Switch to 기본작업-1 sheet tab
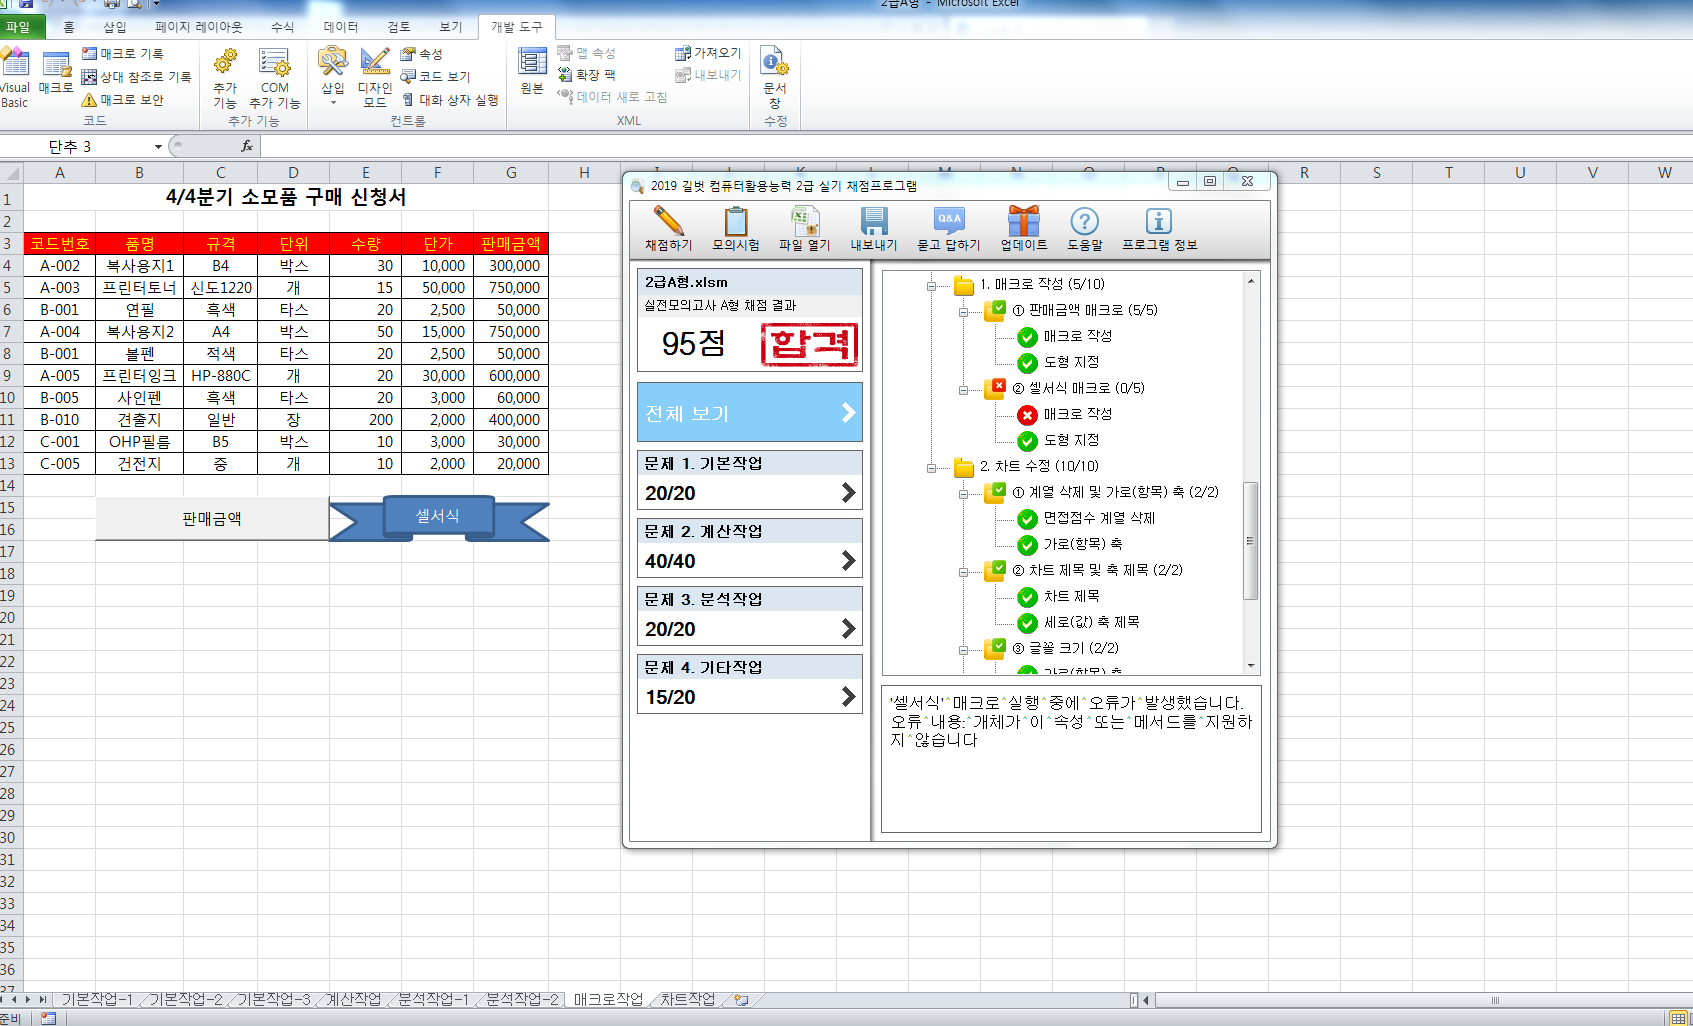Screen dimensions: 1693x1026 pyautogui.click(x=97, y=999)
